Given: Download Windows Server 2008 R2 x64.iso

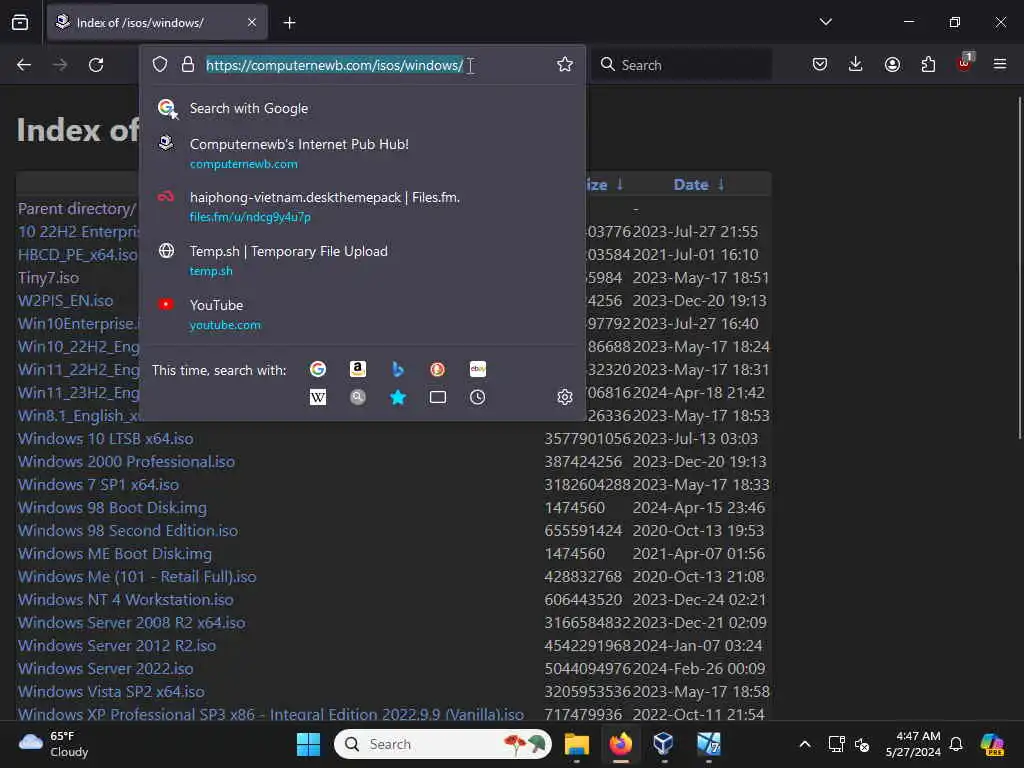Looking at the screenshot, I should point(131,622).
